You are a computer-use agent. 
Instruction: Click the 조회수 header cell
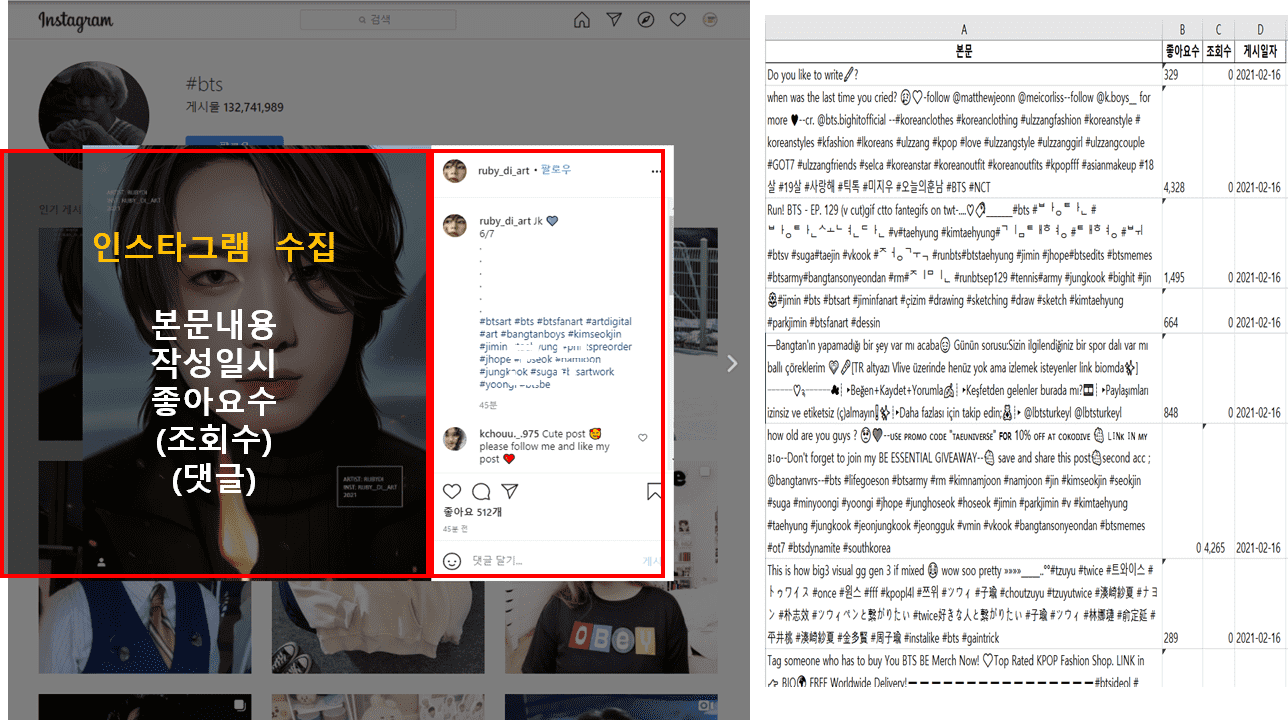[1218, 50]
